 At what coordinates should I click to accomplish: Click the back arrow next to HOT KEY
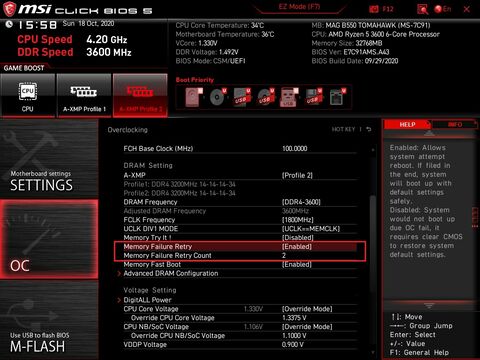tap(369, 129)
